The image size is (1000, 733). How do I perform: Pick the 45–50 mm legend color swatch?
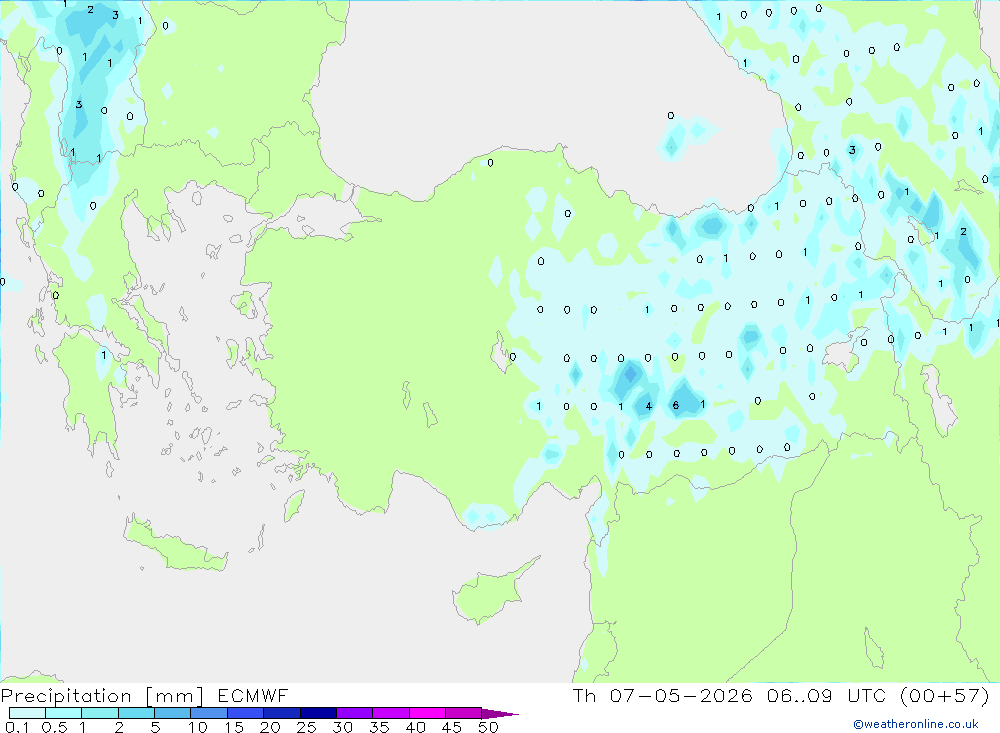pos(463,713)
